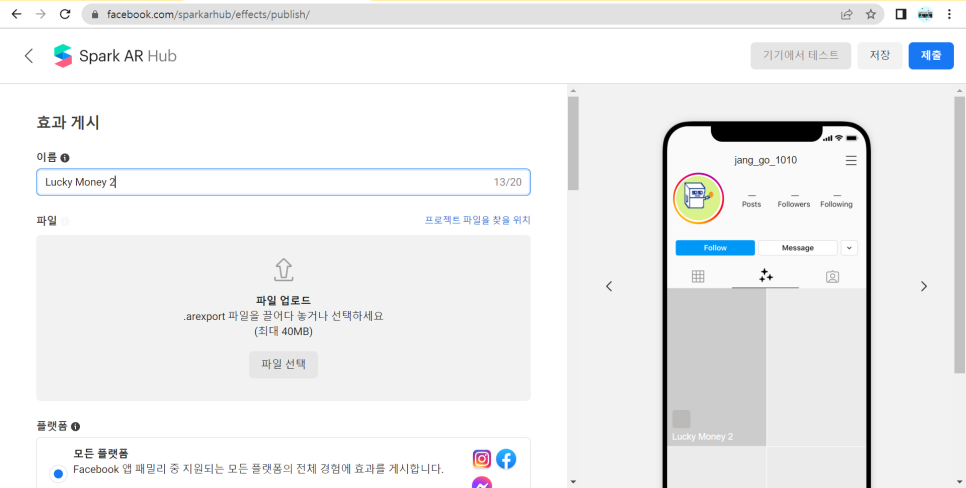The image size is (966, 488).
Task: Open hamburger menu in phone preview
Action: 851,161
